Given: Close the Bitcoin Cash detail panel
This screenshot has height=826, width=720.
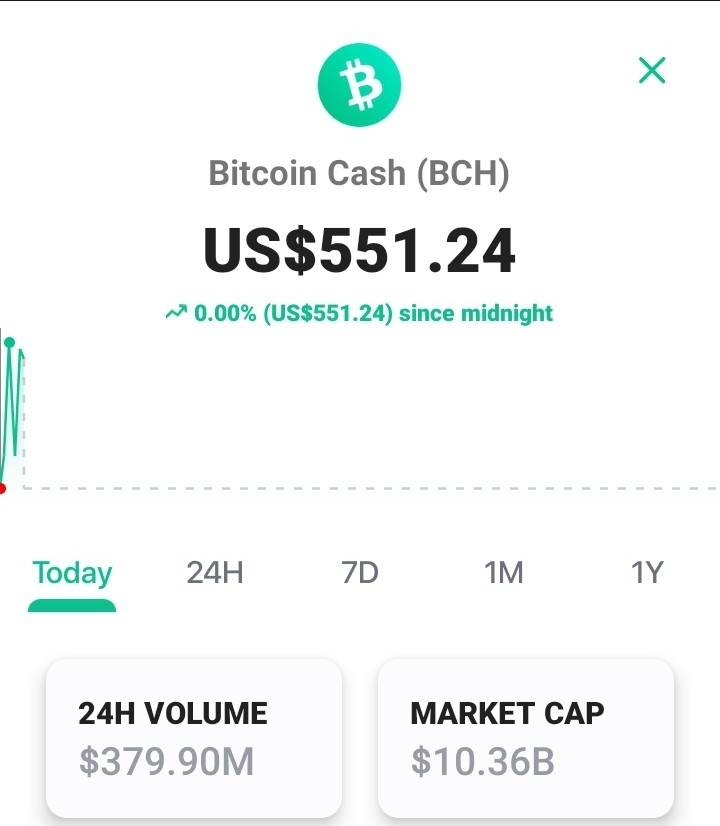Looking at the screenshot, I should [x=652, y=71].
